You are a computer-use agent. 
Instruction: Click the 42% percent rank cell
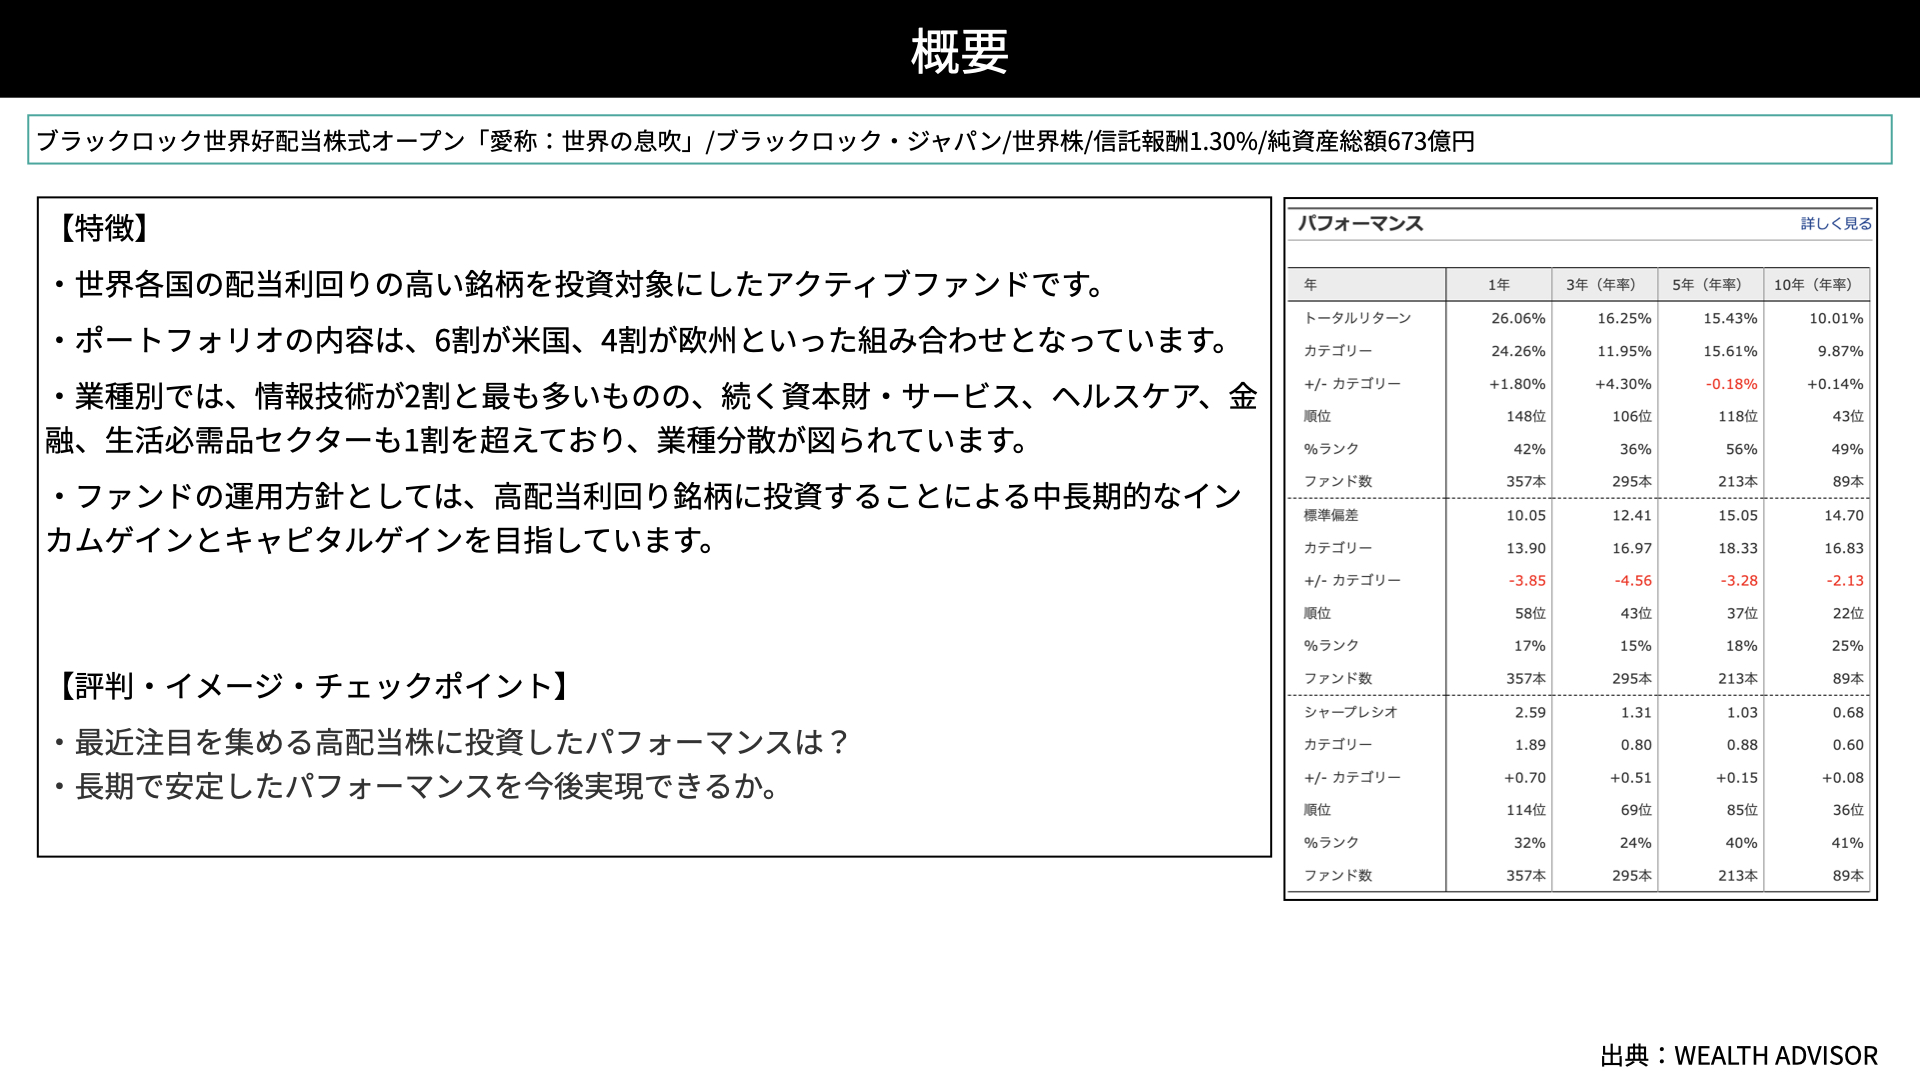click(1529, 449)
